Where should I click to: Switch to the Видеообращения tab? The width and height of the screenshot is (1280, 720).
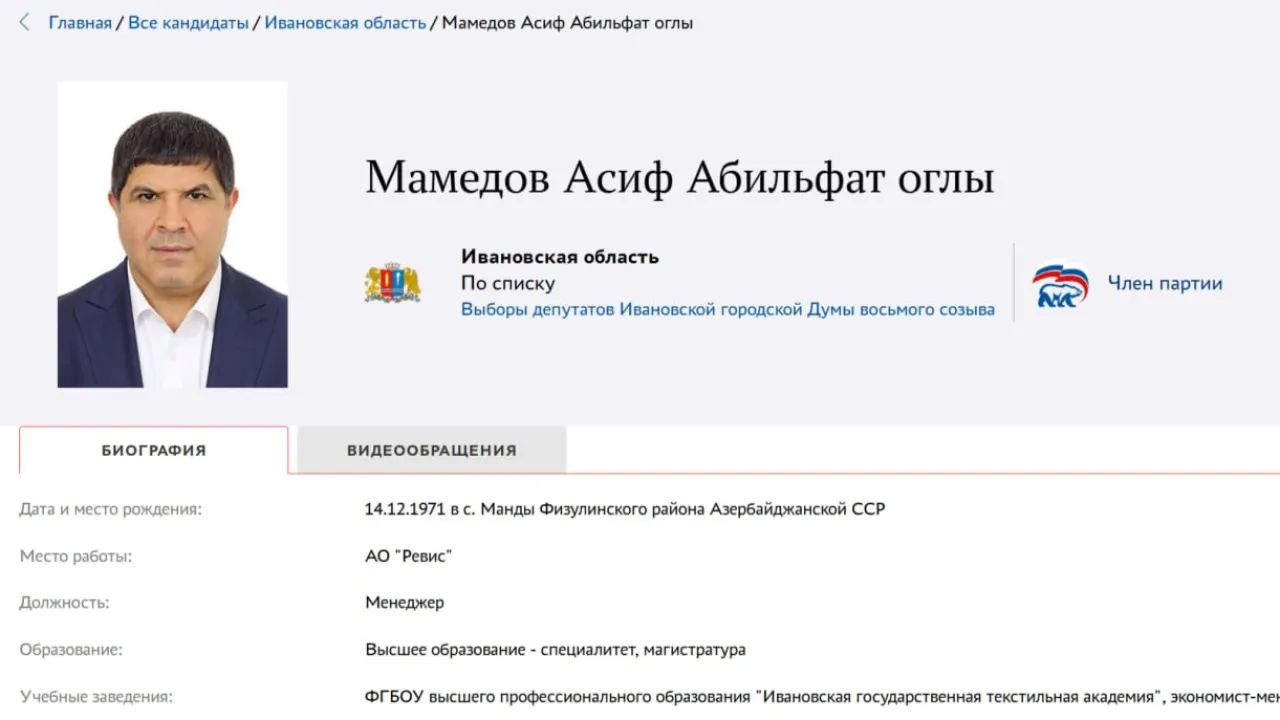431,450
